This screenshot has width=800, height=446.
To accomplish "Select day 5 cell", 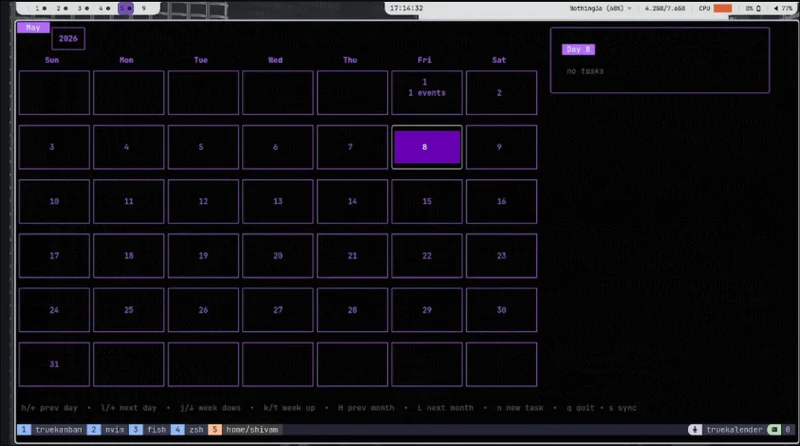I will [x=203, y=147].
